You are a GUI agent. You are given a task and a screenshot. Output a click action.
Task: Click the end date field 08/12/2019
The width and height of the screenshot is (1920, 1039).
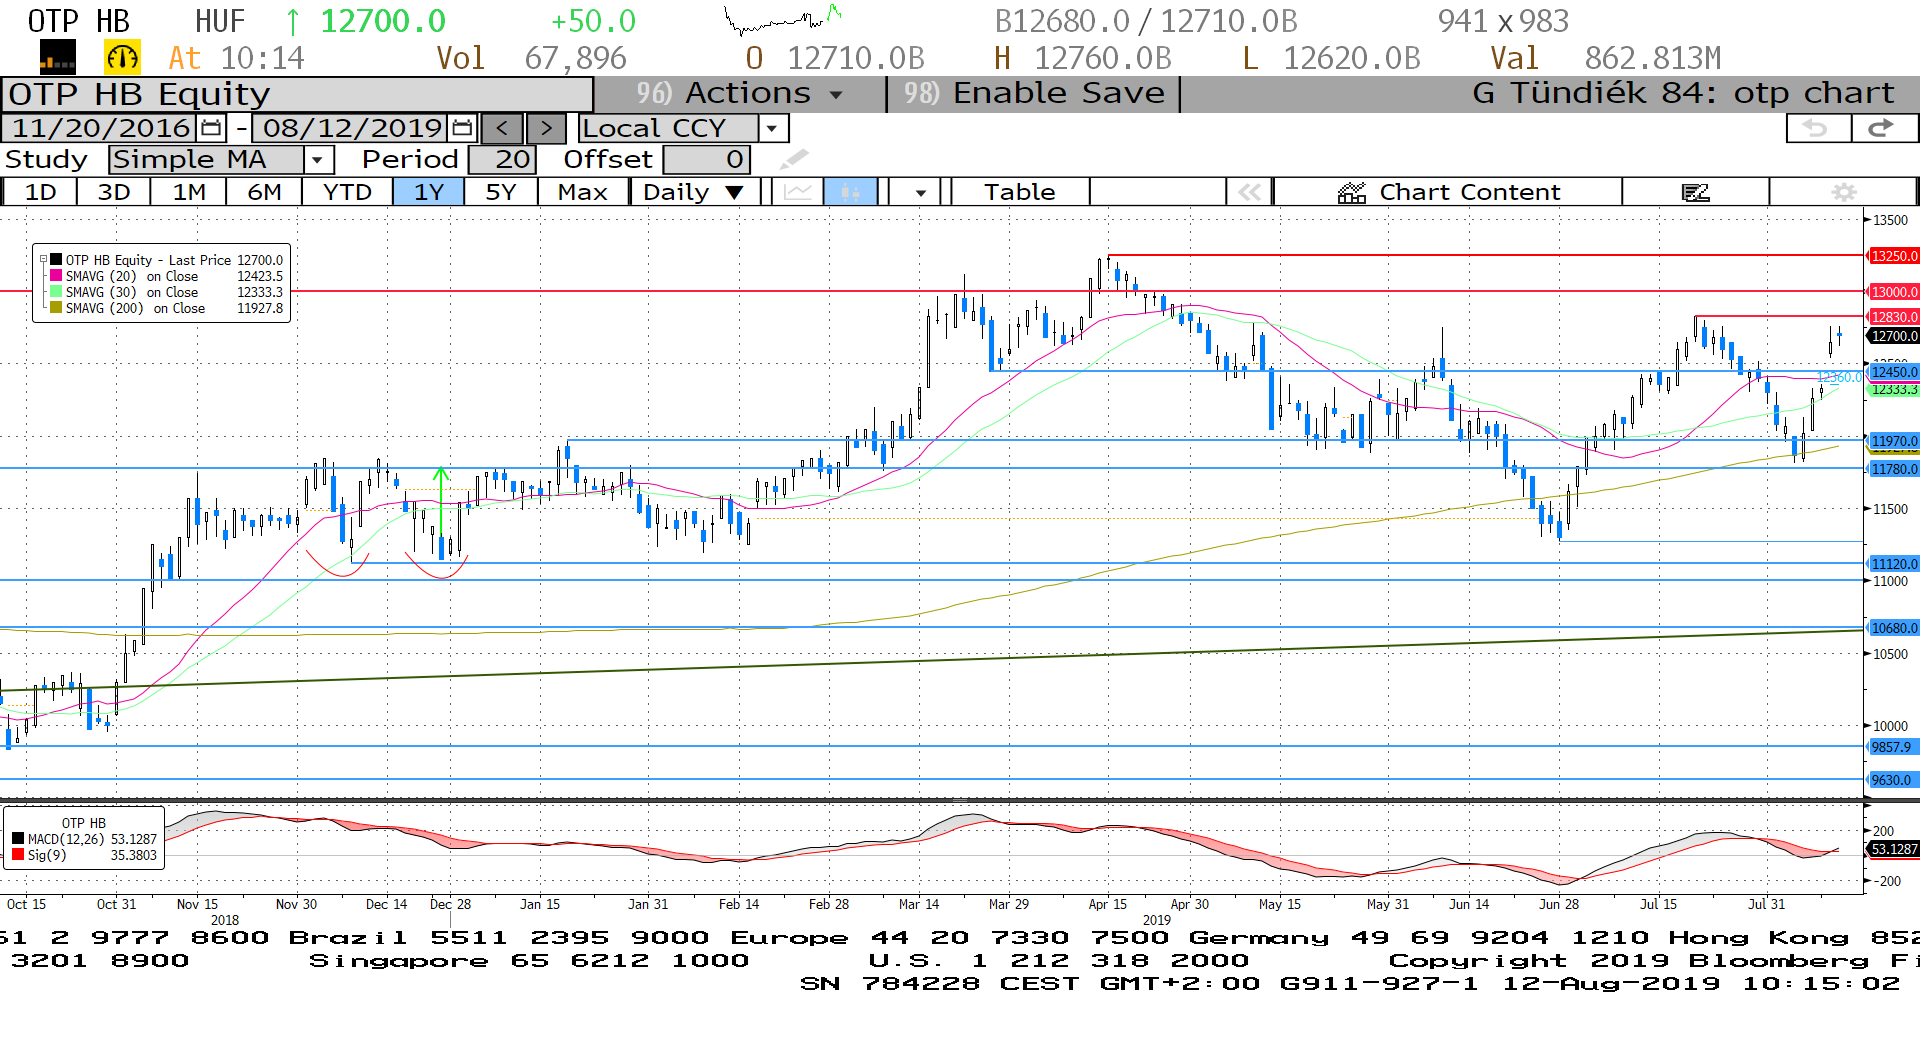pos(351,128)
